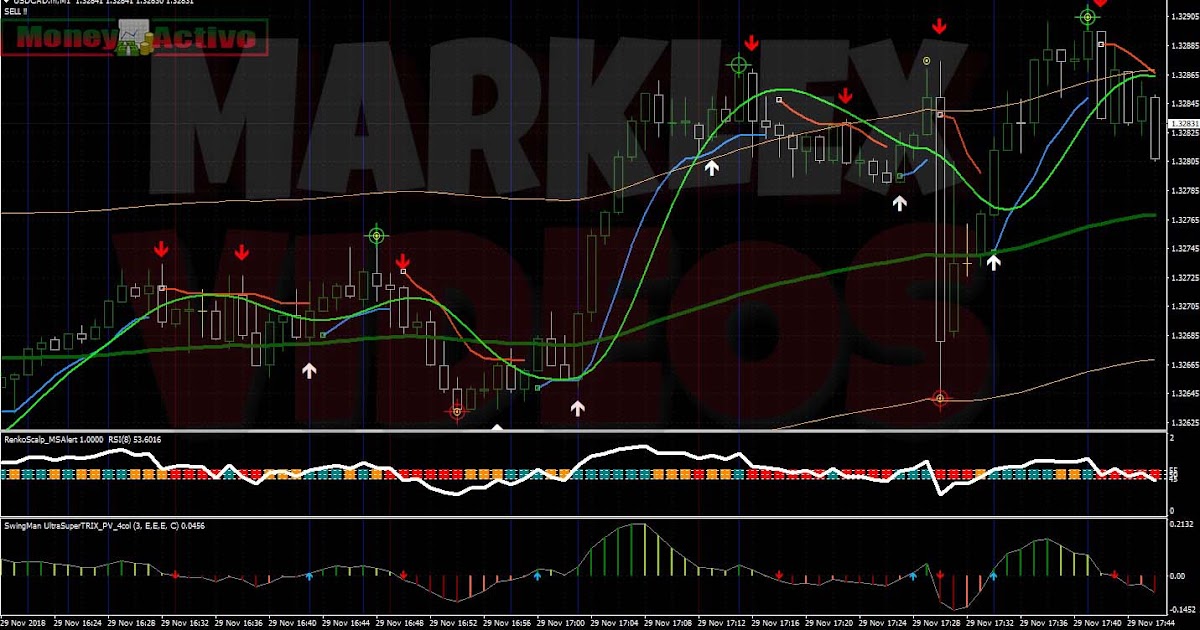This screenshot has width=1200, height=630.
Task: Click the current price tag 1.32831
Action: point(1183,122)
